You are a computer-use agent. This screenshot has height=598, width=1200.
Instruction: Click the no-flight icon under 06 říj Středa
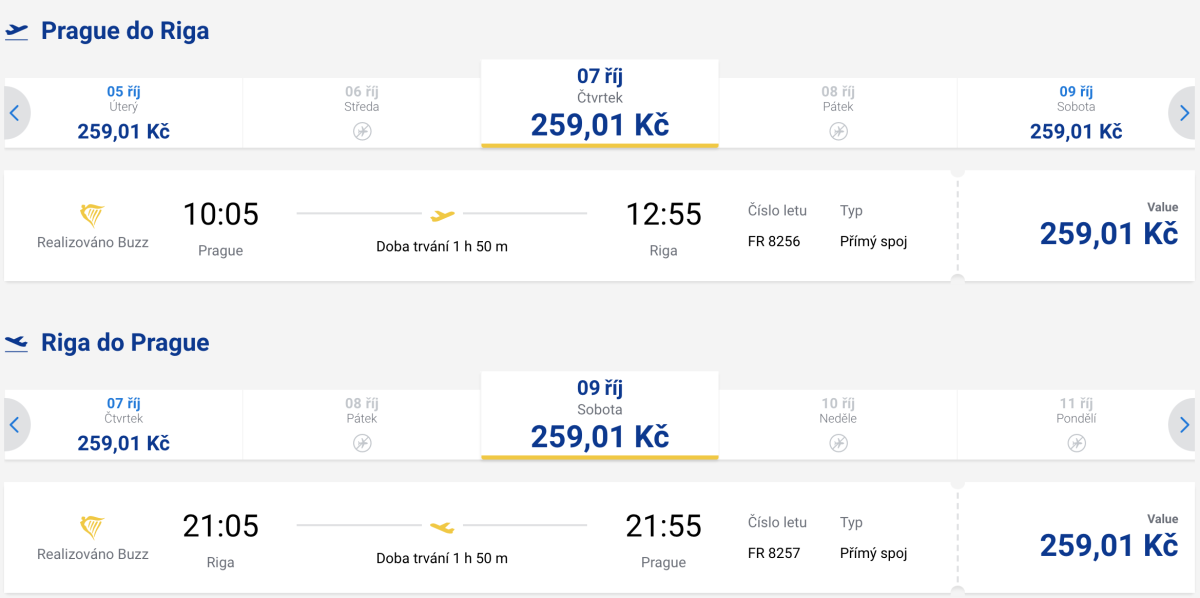coord(362,131)
